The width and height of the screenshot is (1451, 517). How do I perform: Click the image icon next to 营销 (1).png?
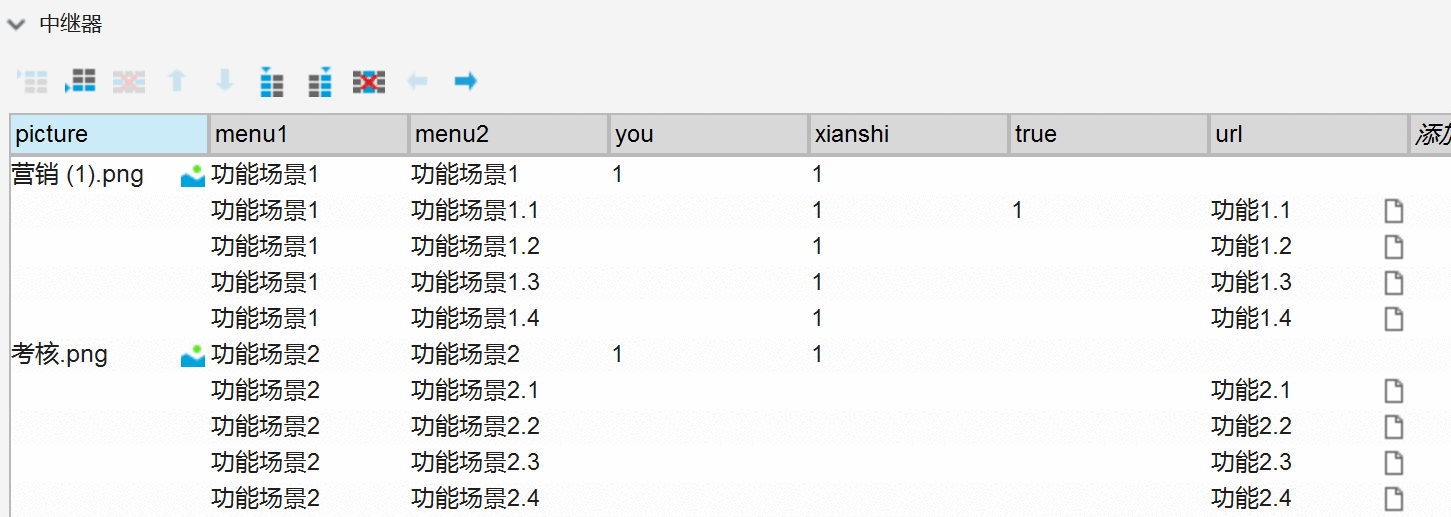(192, 176)
